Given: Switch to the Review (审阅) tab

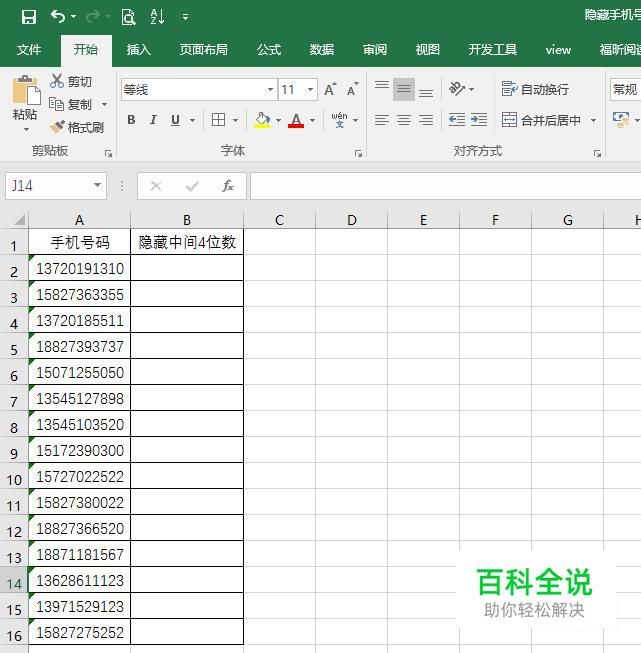Looking at the screenshot, I should [375, 50].
